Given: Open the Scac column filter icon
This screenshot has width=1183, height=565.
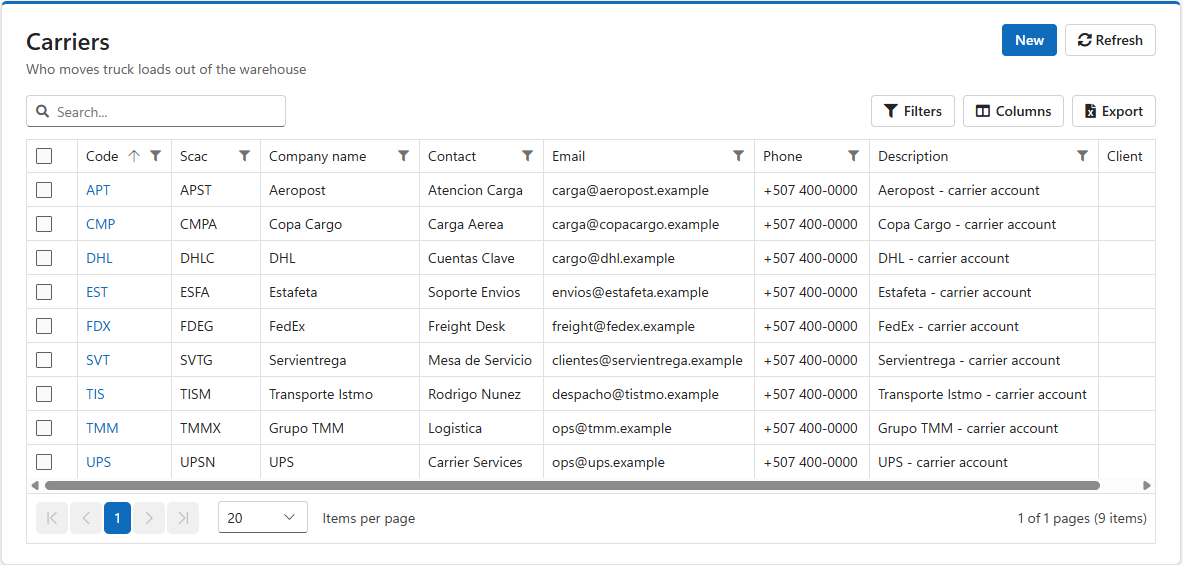Looking at the screenshot, I should tap(244, 156).
